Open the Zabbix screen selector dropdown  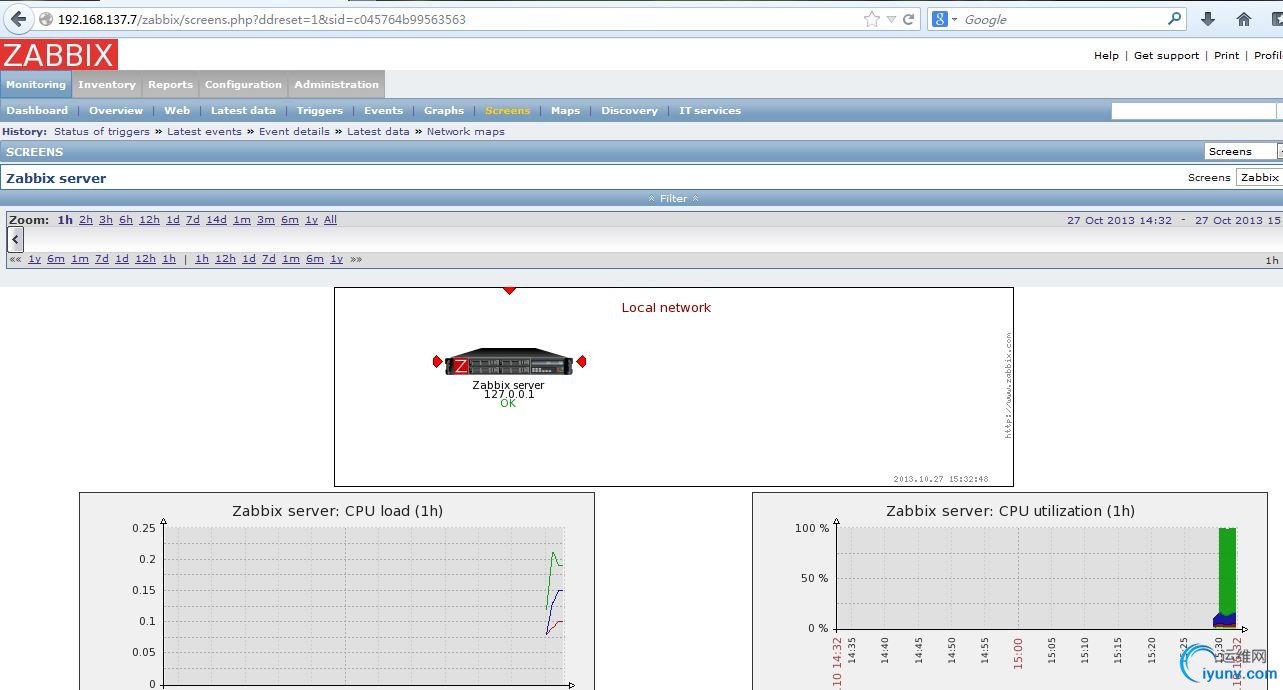pyautogui.click(x=1260, y=177)
